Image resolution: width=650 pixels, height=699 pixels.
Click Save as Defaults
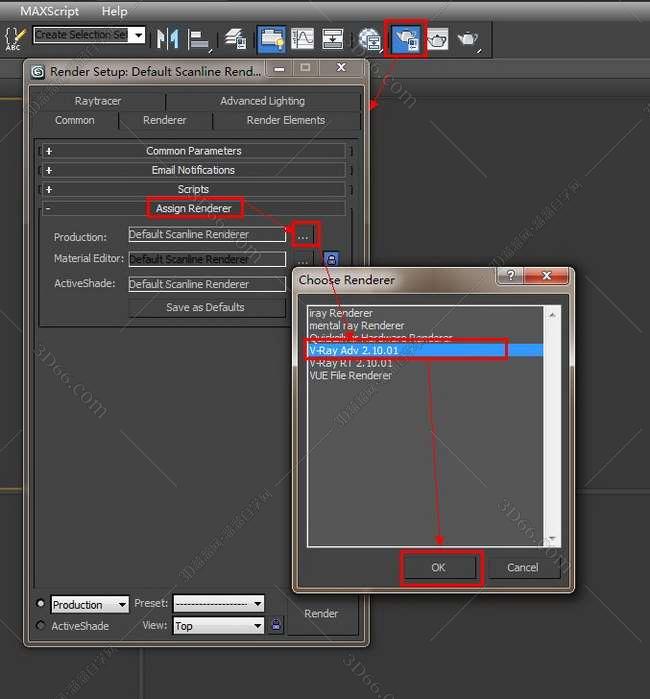tap(207, 308)
